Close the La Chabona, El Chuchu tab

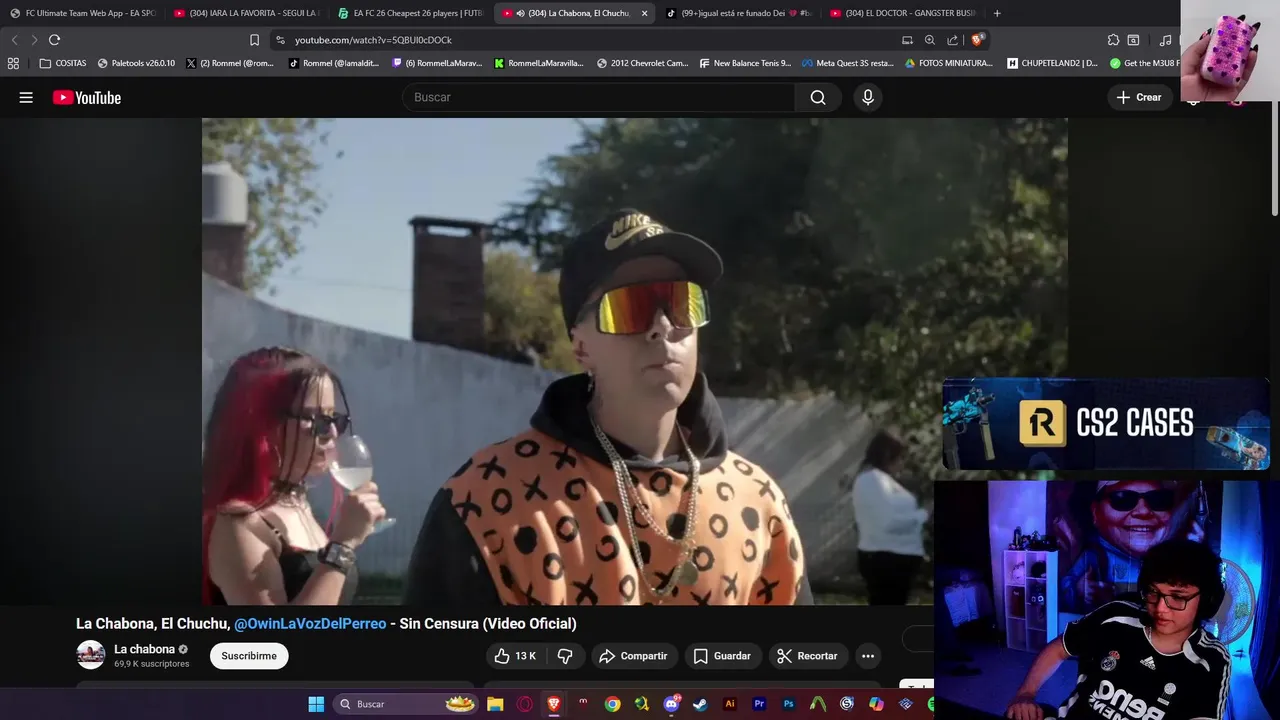pyautogui.click(x=644, y=13)
